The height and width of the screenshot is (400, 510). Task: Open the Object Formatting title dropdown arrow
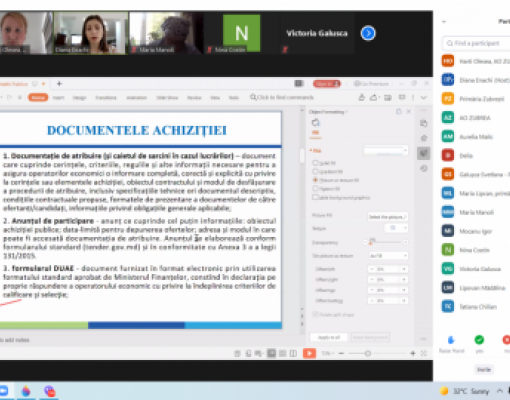click(x=347, y=112)
